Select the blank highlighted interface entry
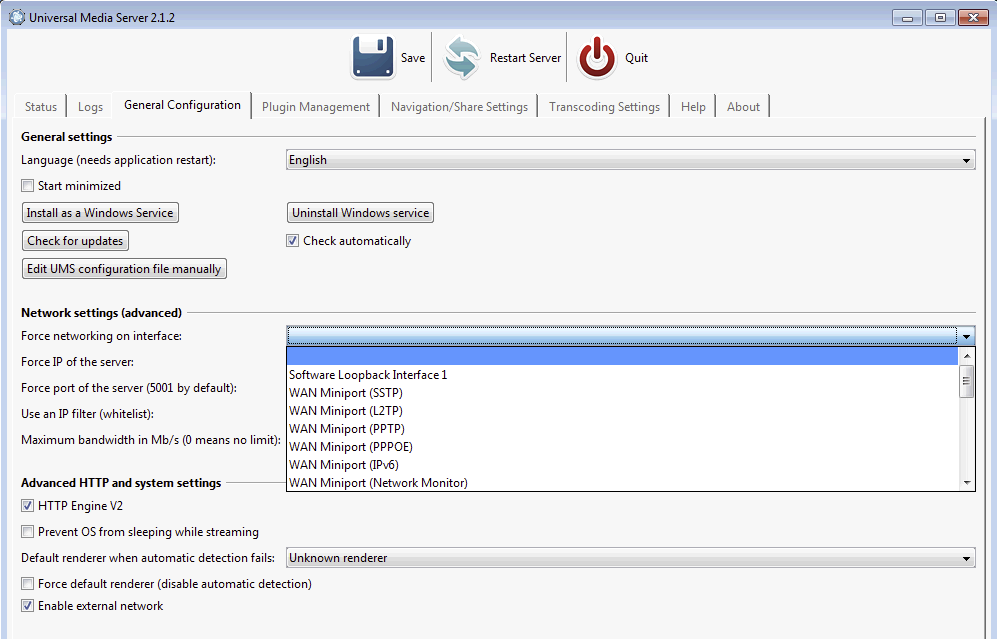Viewport: 997px width, 639px height. click(622, 357)
